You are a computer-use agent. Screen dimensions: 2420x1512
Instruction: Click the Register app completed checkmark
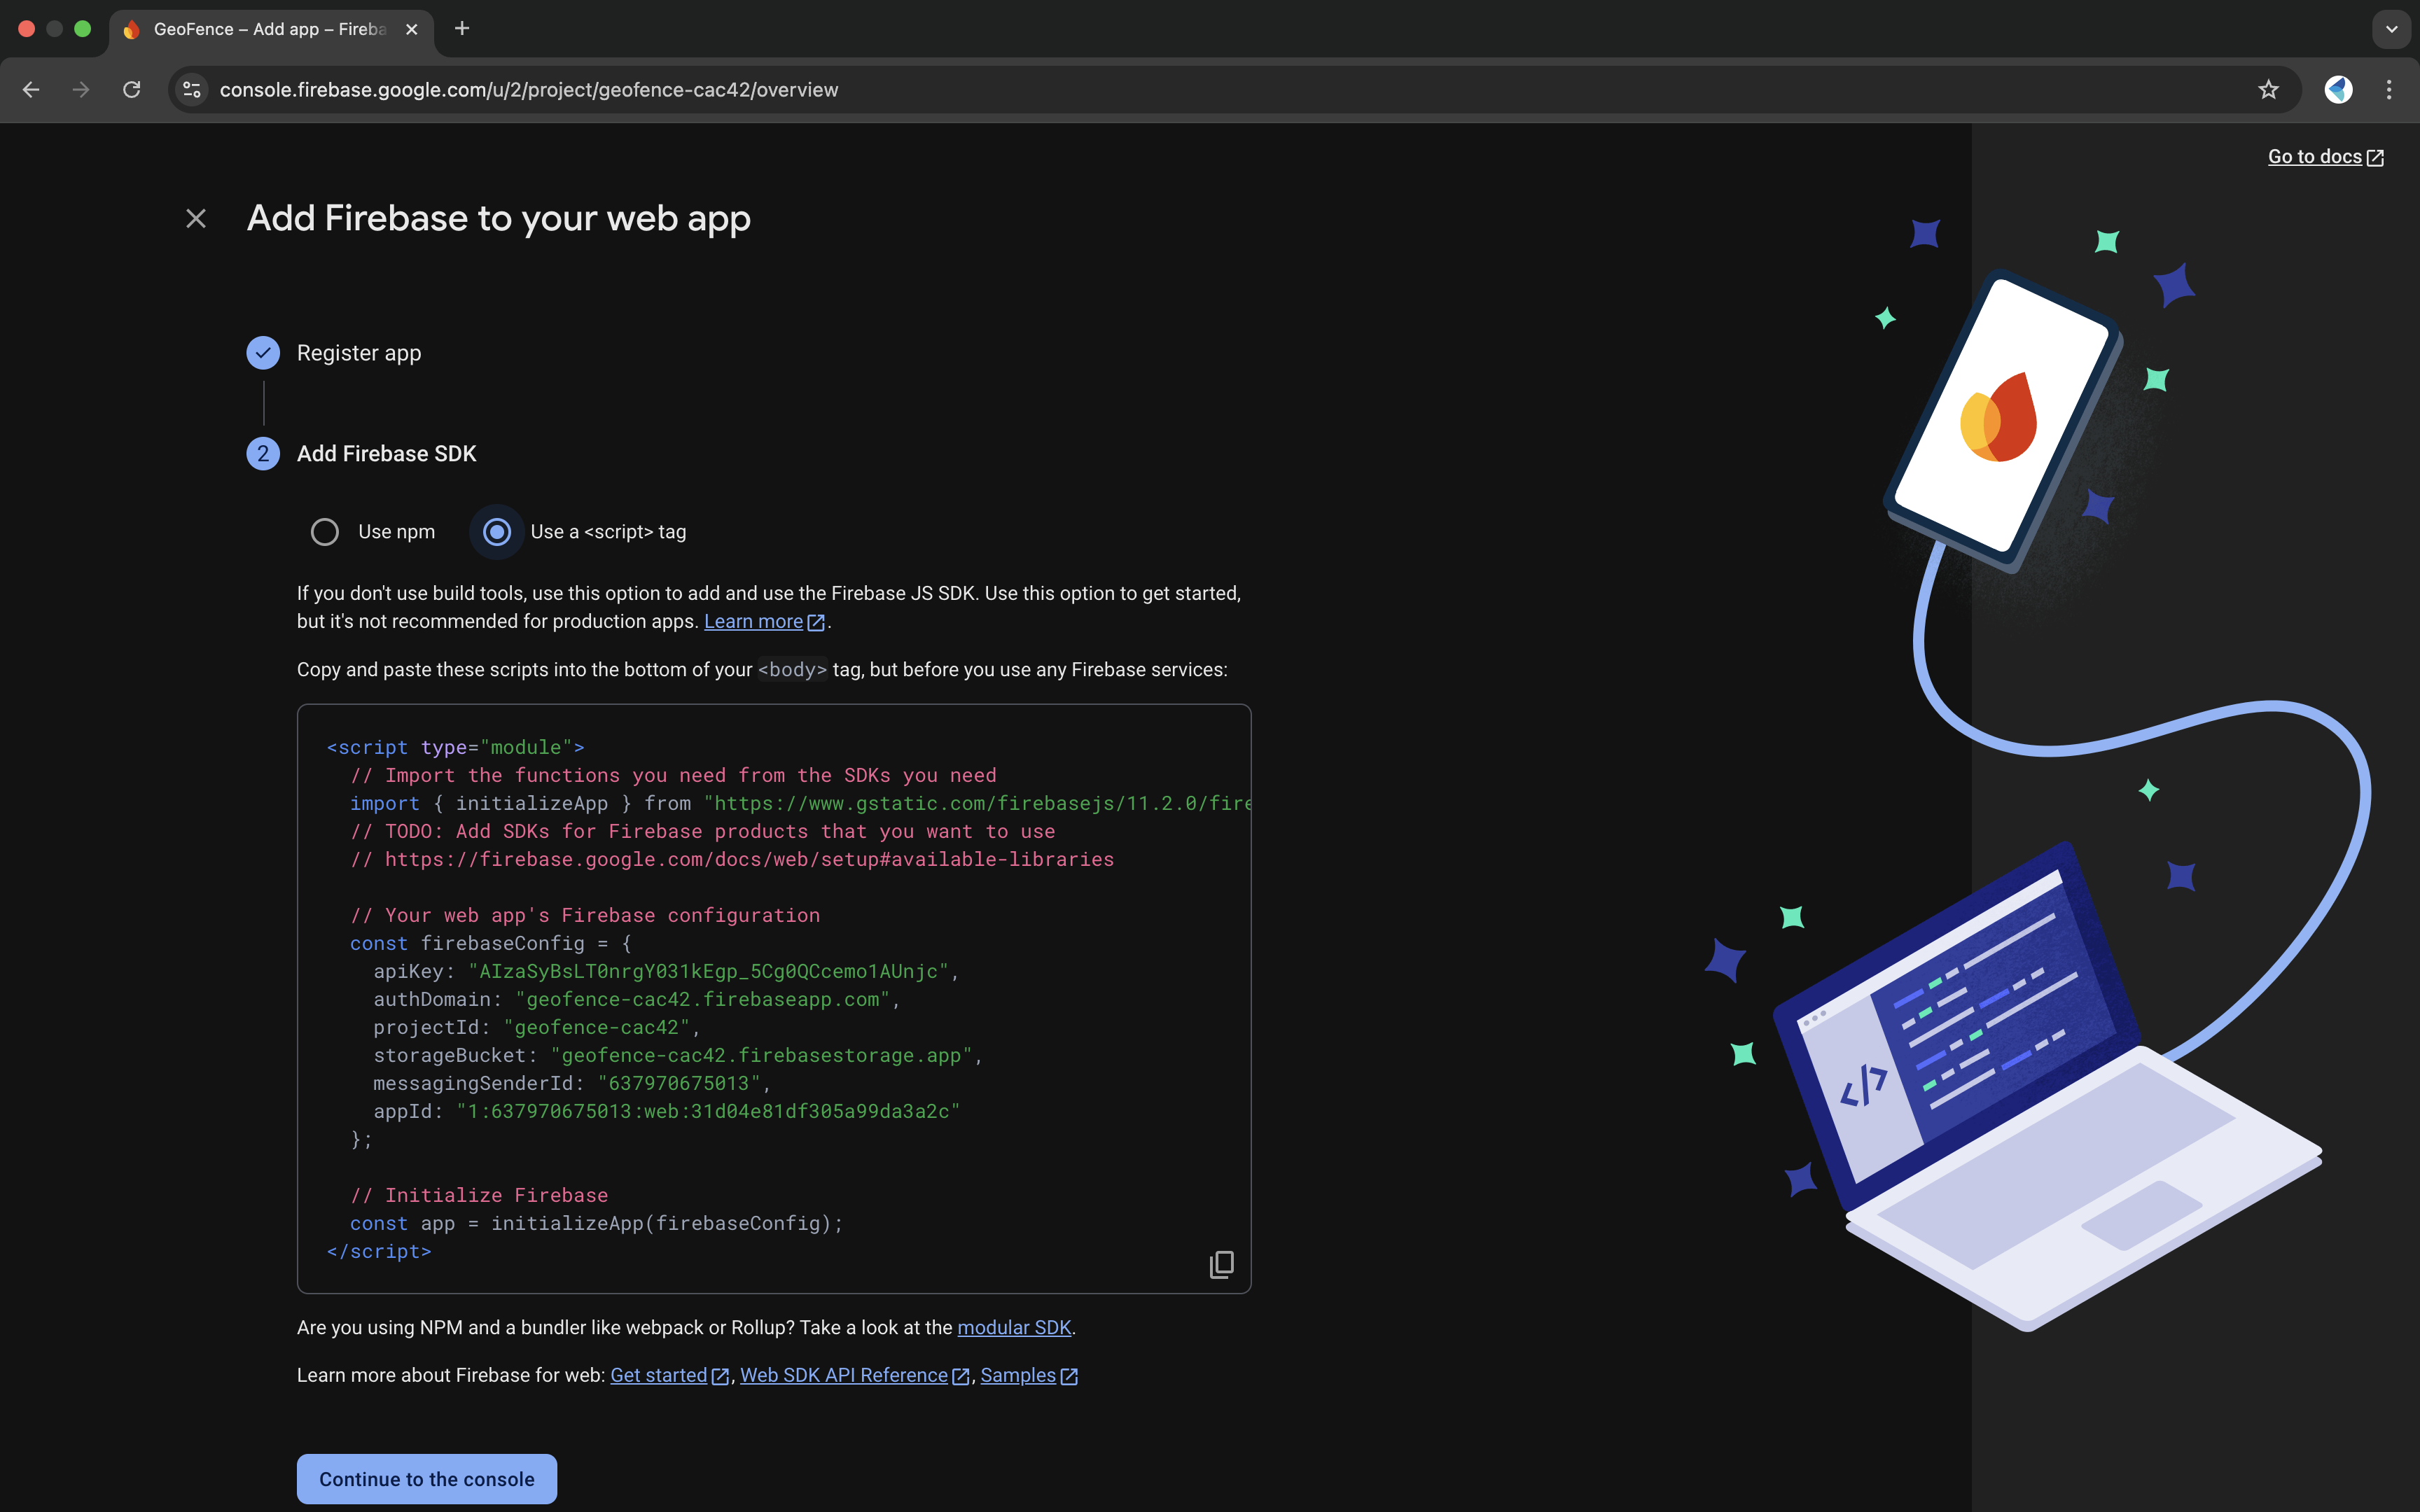[x=262, y=352]
